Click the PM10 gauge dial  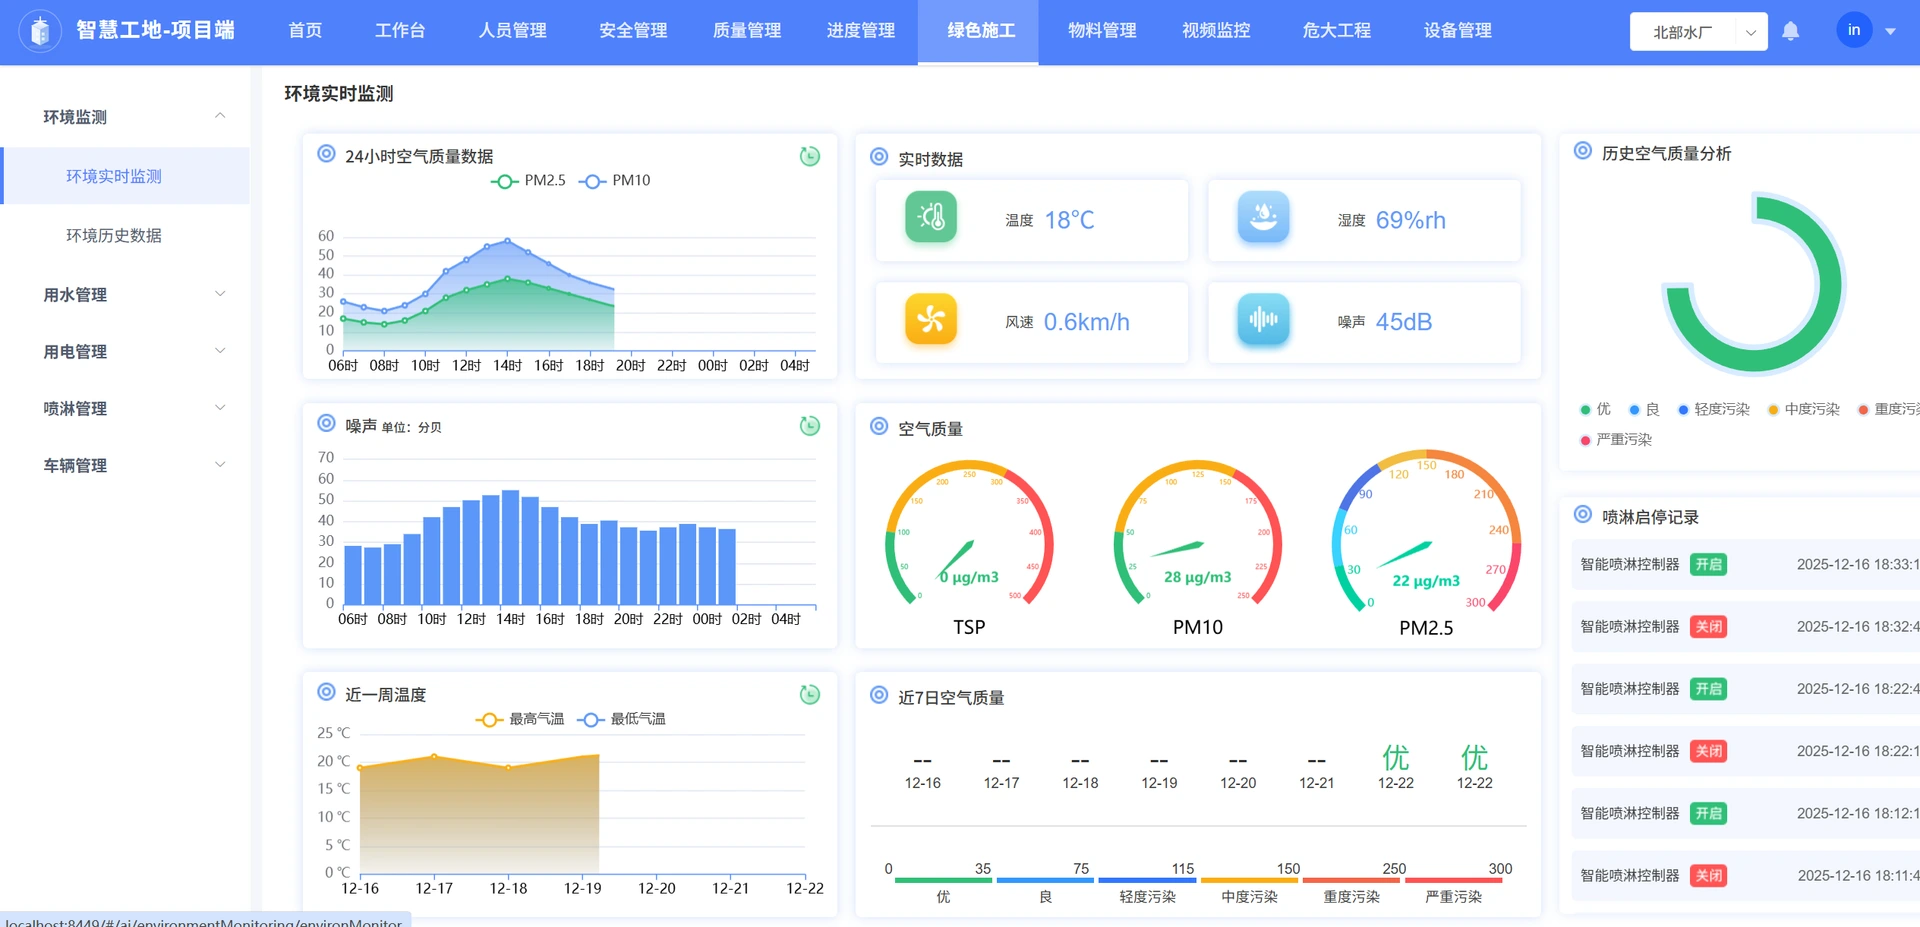pos(1198,535)
